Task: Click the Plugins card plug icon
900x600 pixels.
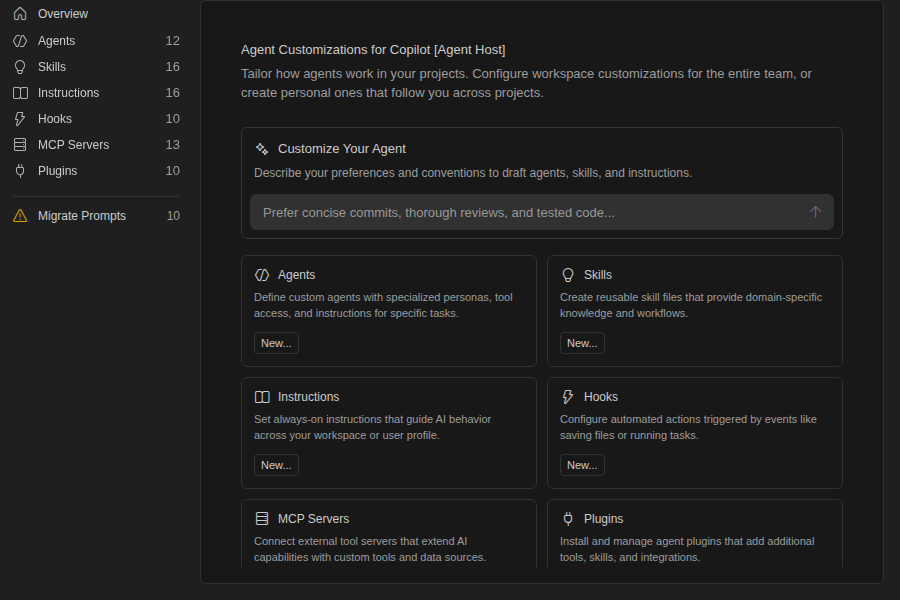Action: coord(568,519)
